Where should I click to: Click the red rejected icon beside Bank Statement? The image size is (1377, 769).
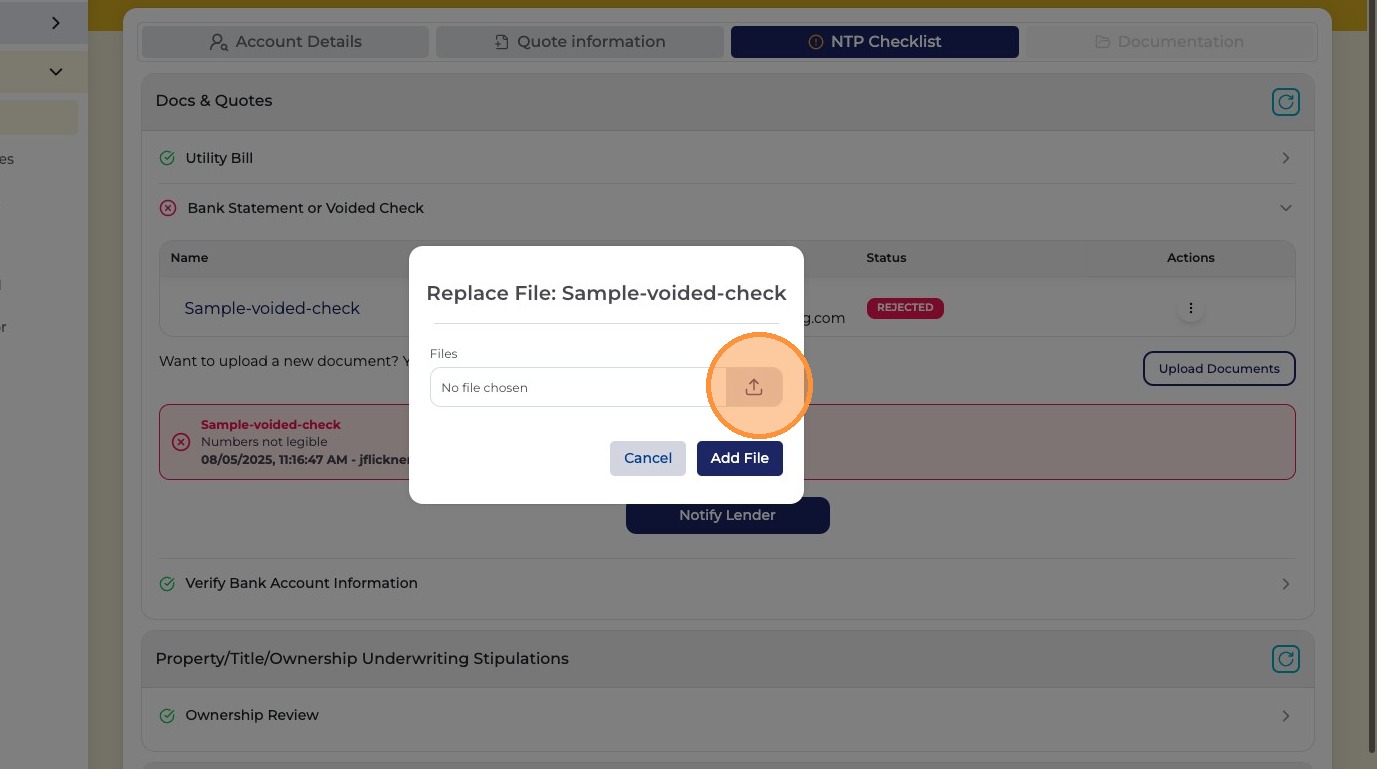(x=168, y=208)
